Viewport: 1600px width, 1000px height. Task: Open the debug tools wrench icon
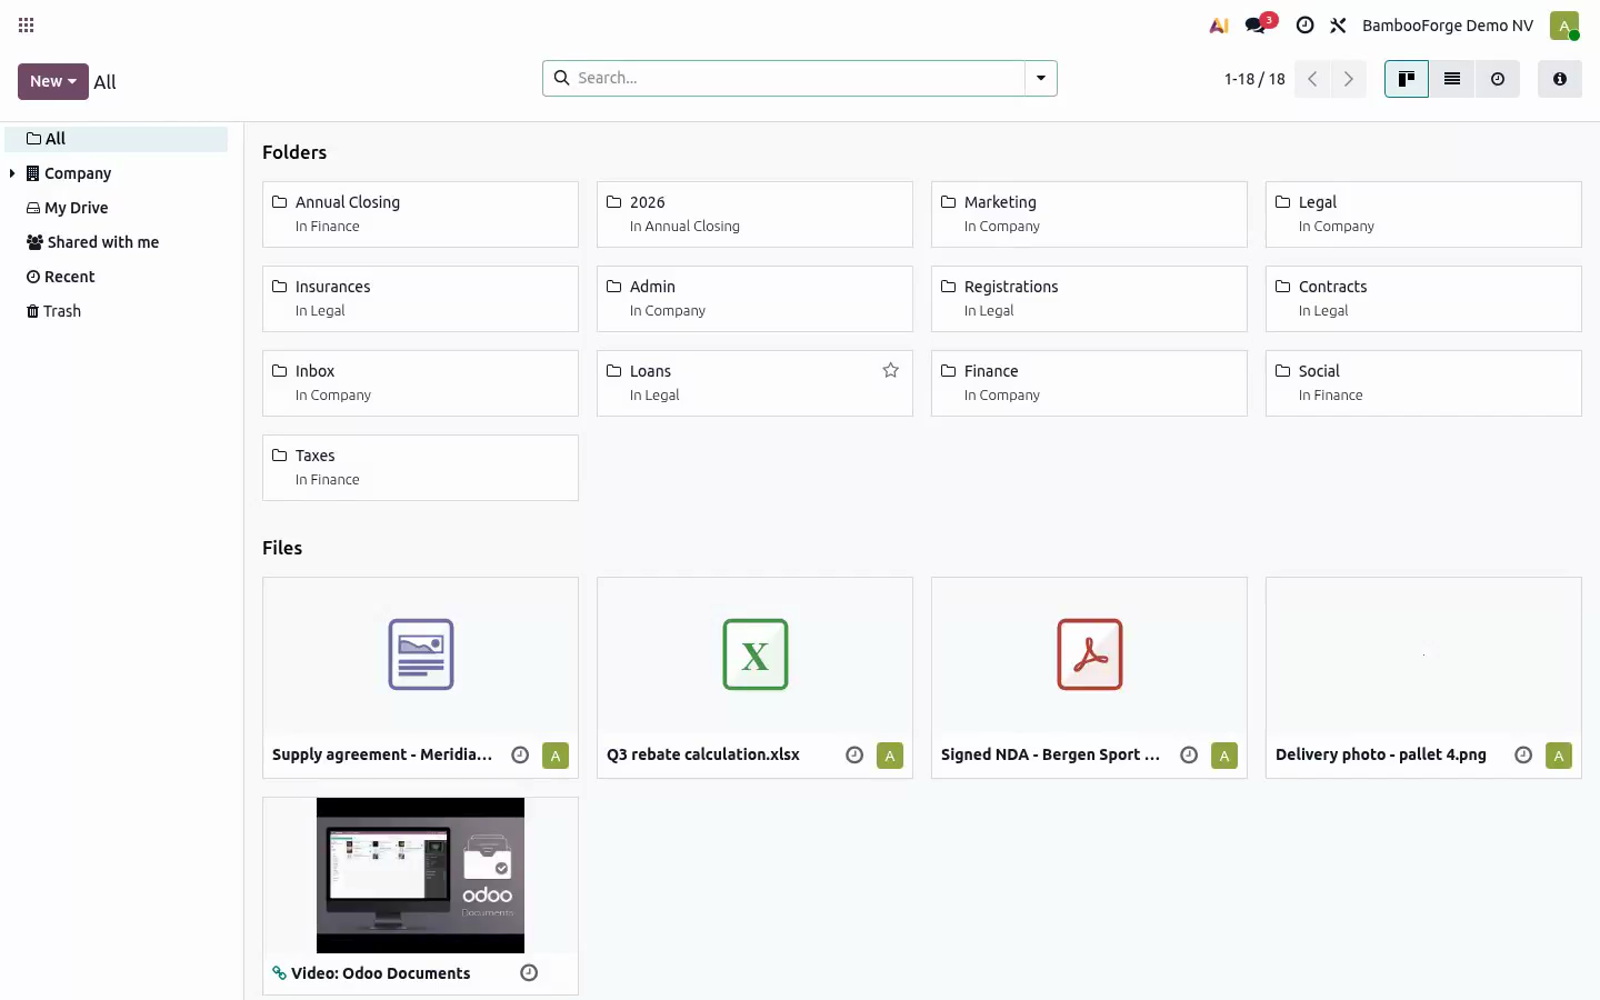1338,25
